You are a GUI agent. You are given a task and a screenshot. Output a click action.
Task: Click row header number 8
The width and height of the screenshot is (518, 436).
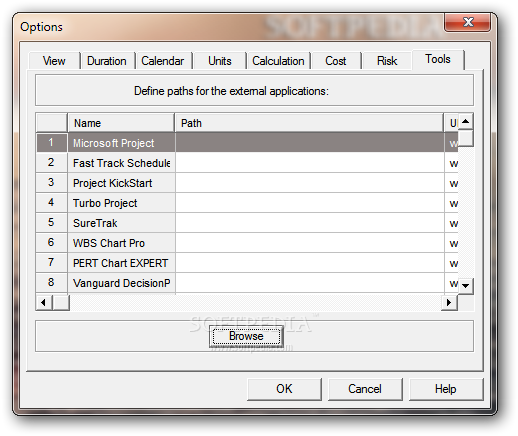[x=52, y=283]
